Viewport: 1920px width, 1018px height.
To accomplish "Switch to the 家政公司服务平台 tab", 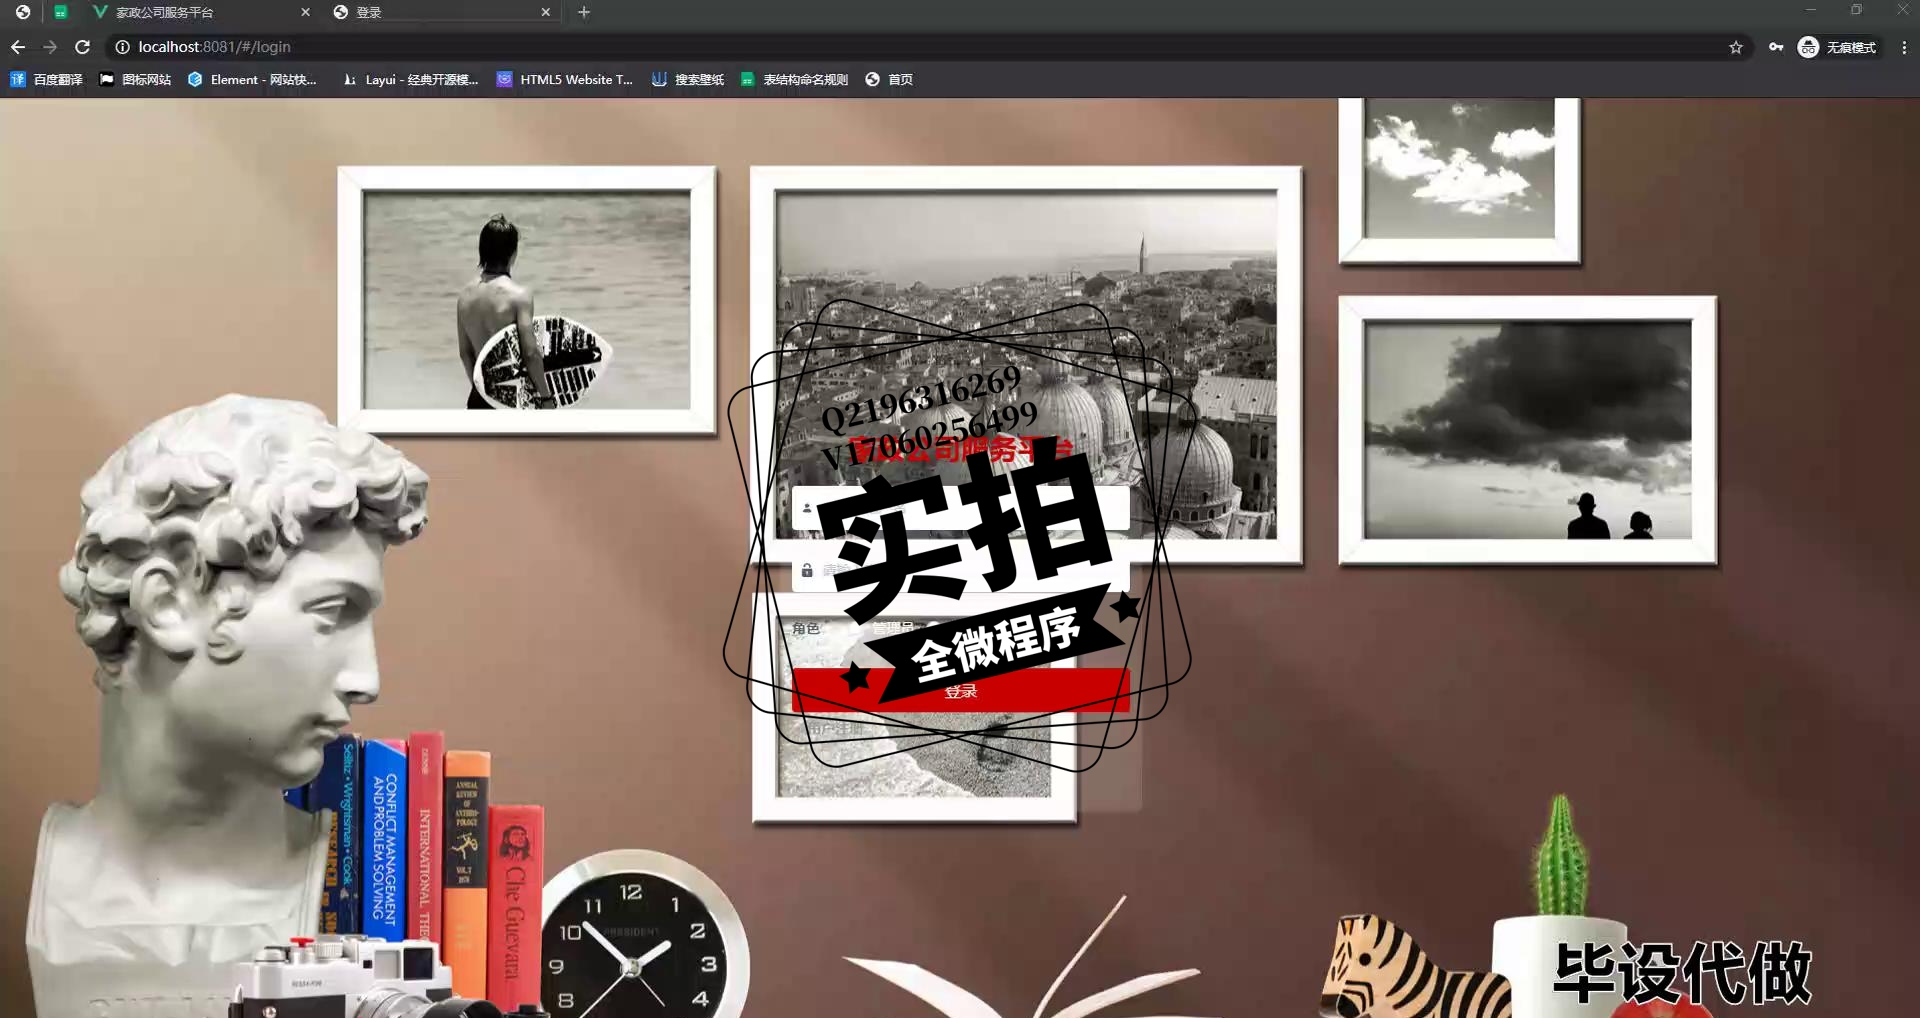I will pos(200,12).
